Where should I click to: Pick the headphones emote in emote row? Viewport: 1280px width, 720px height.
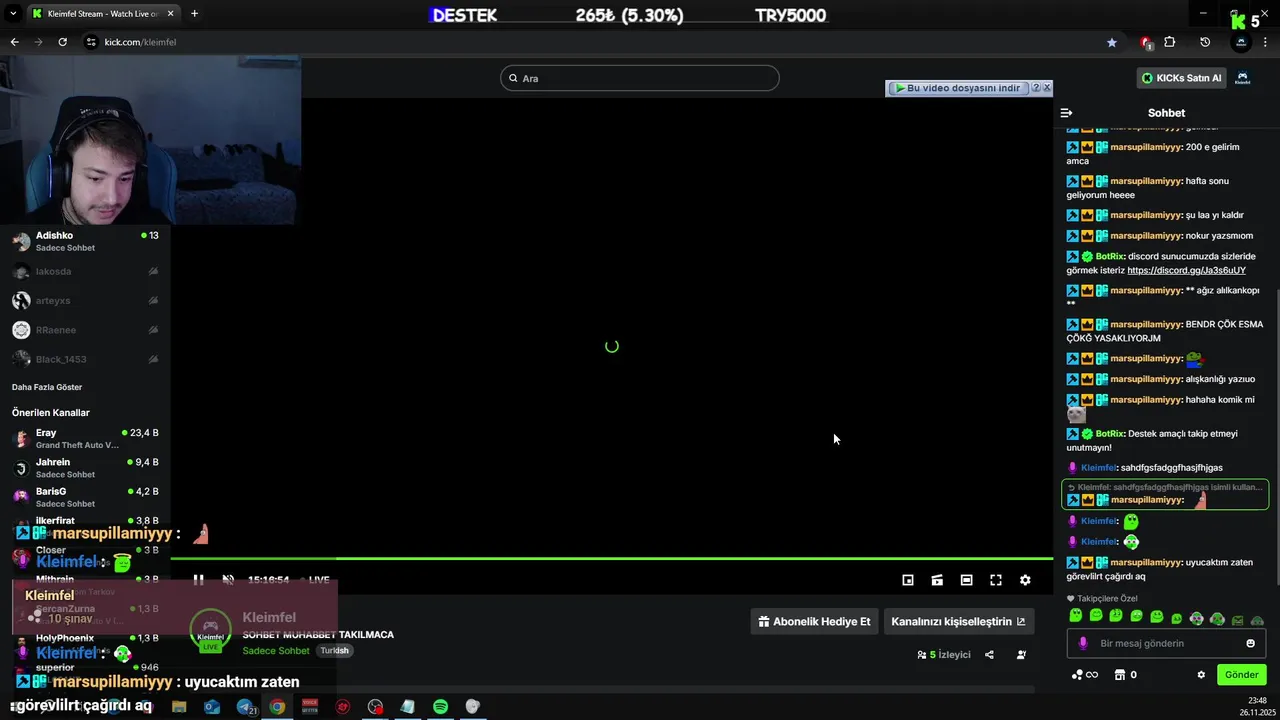1197,618
